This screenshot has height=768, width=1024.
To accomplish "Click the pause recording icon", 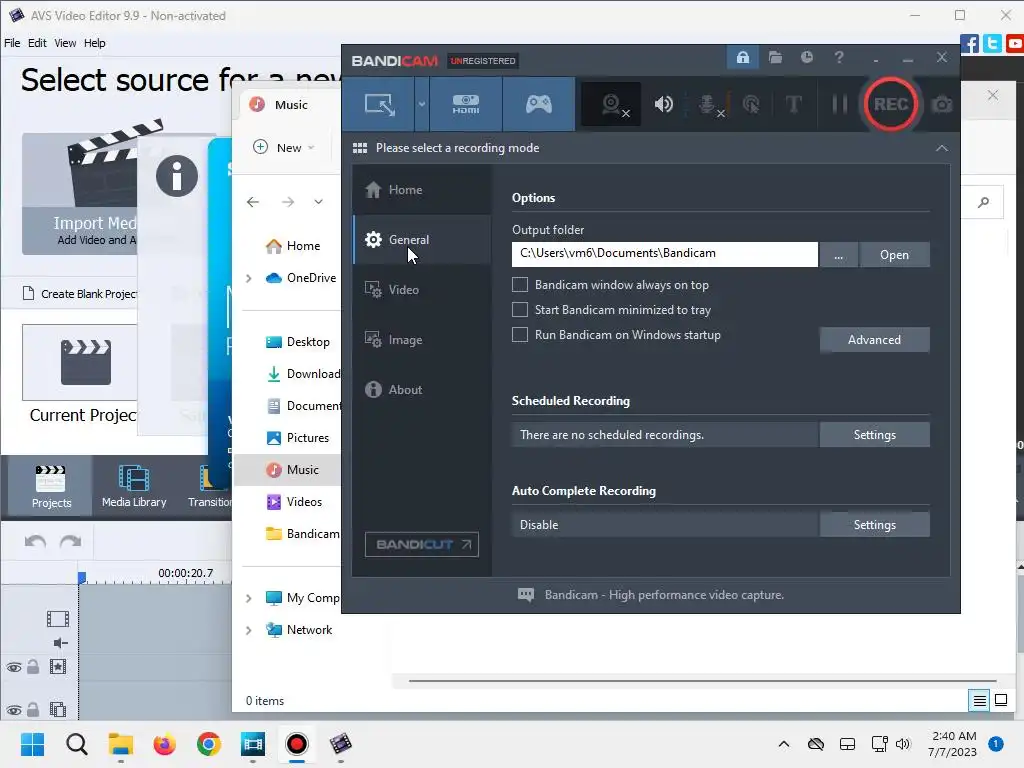I will click(839, 104).
